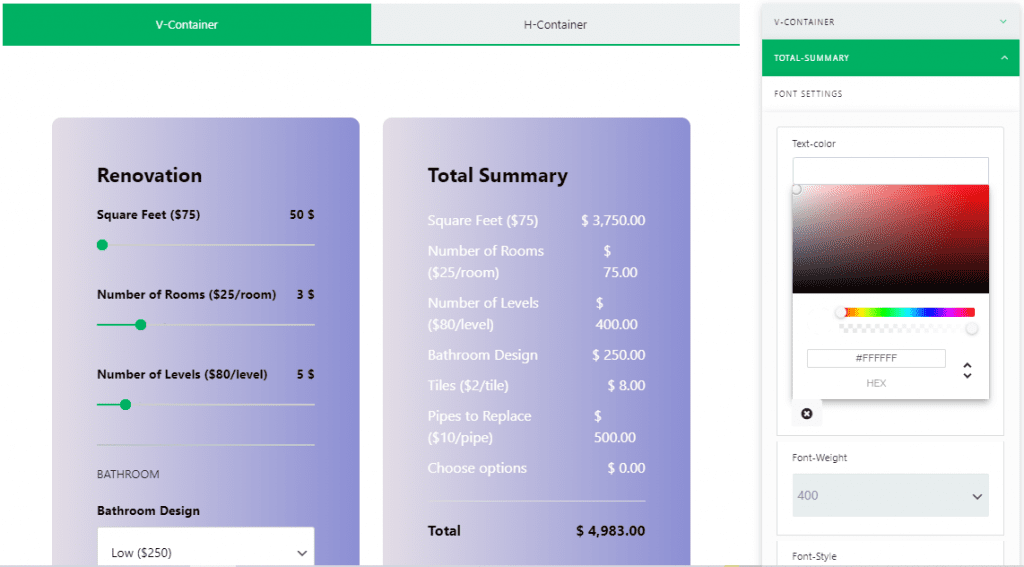1024x567 pixels.
Task: Click the Total amount $ 4,983.00
Action: click(x=610, y=531)
